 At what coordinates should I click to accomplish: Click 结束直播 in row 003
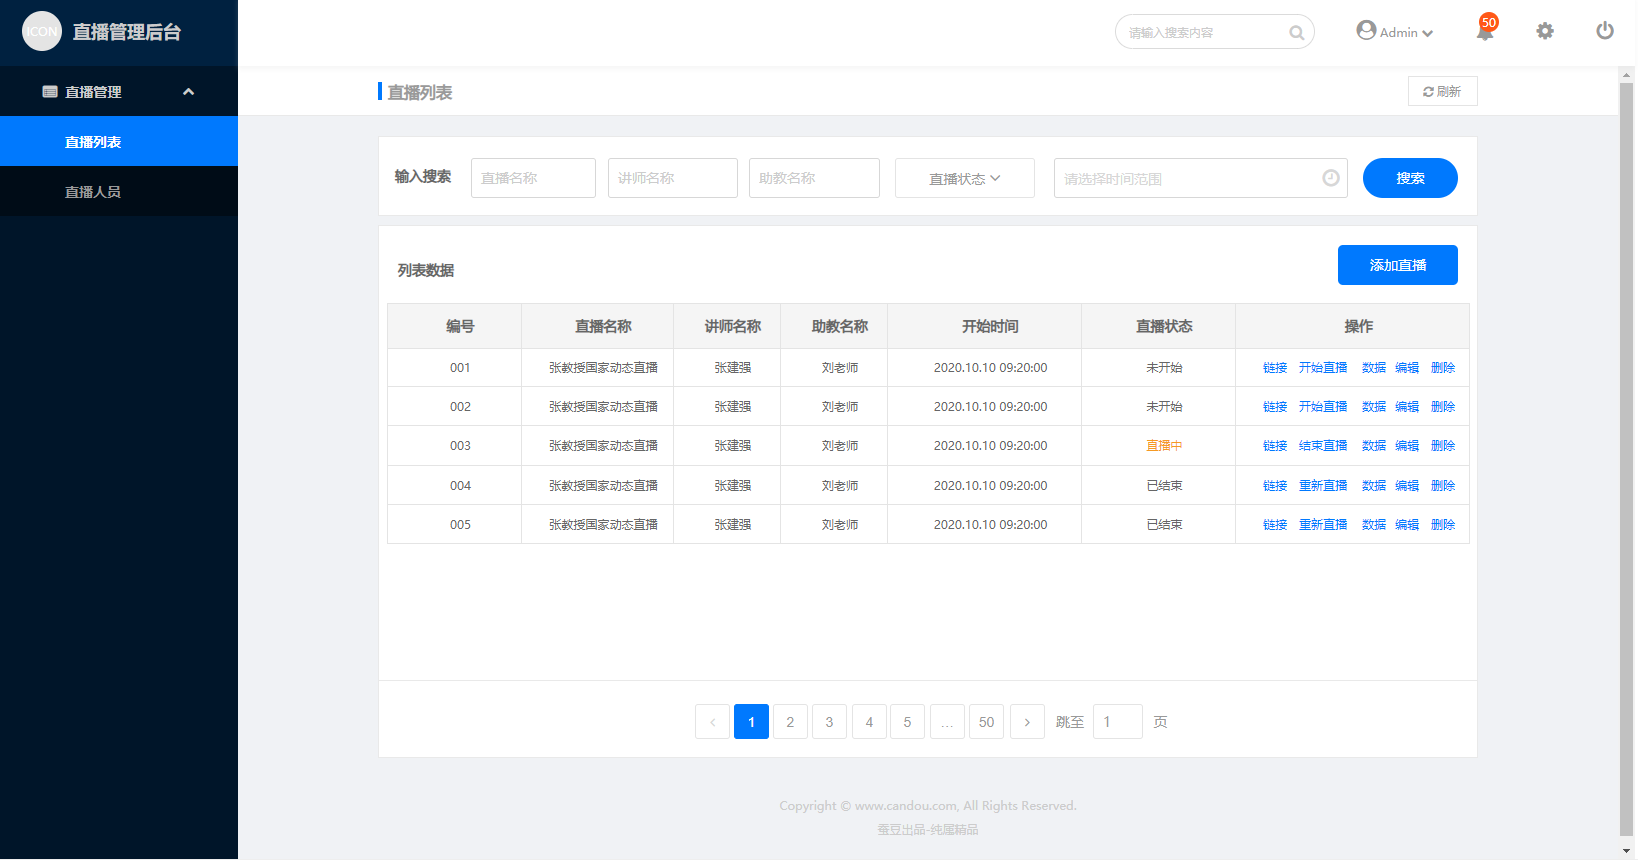point(1323,446)
